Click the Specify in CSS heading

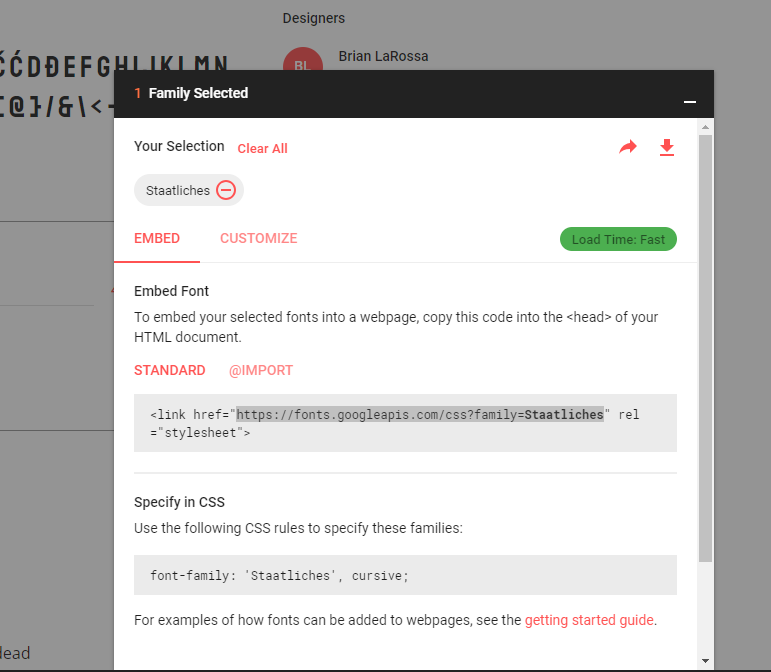pos(179,502)
